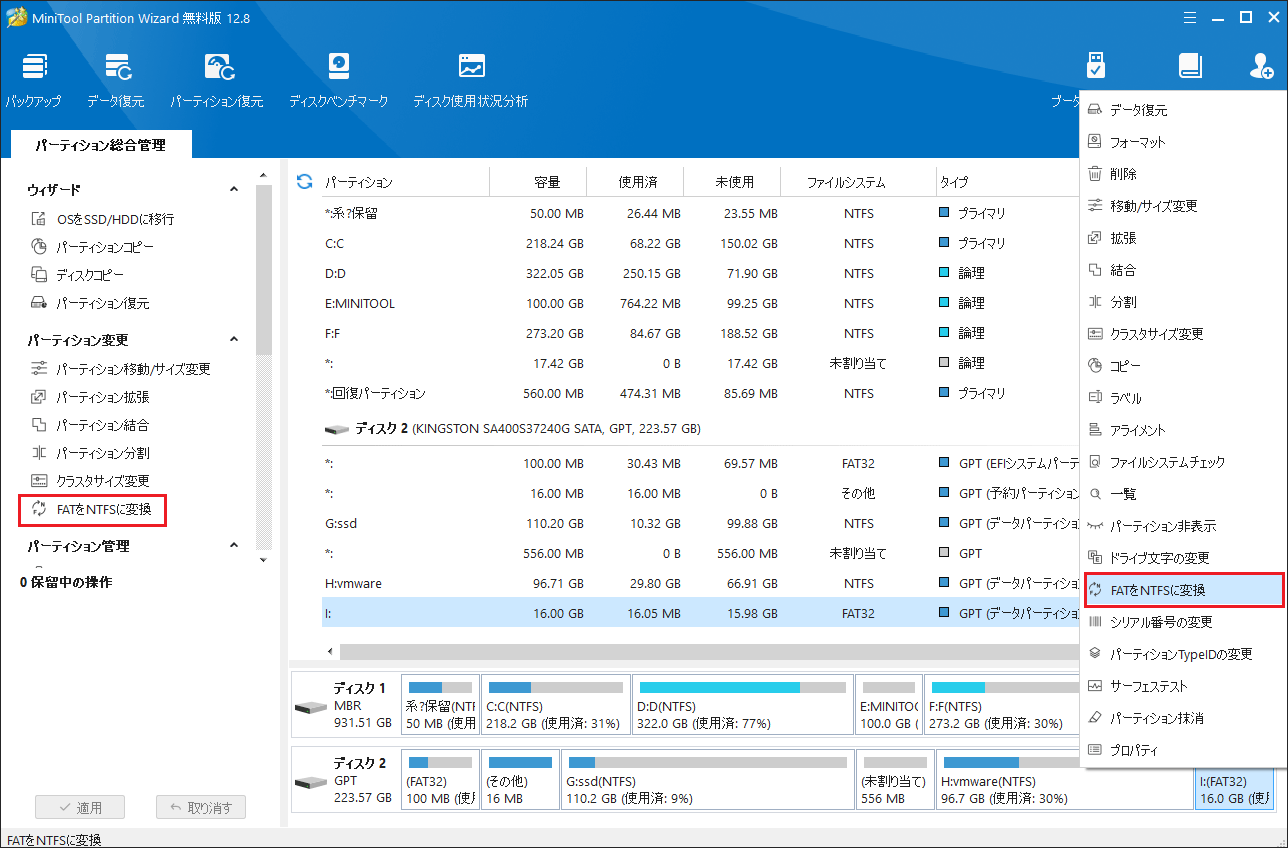Select プロパティ in context menu
The width and height of the screenshot is (1288, 848).
point(1183,750)
